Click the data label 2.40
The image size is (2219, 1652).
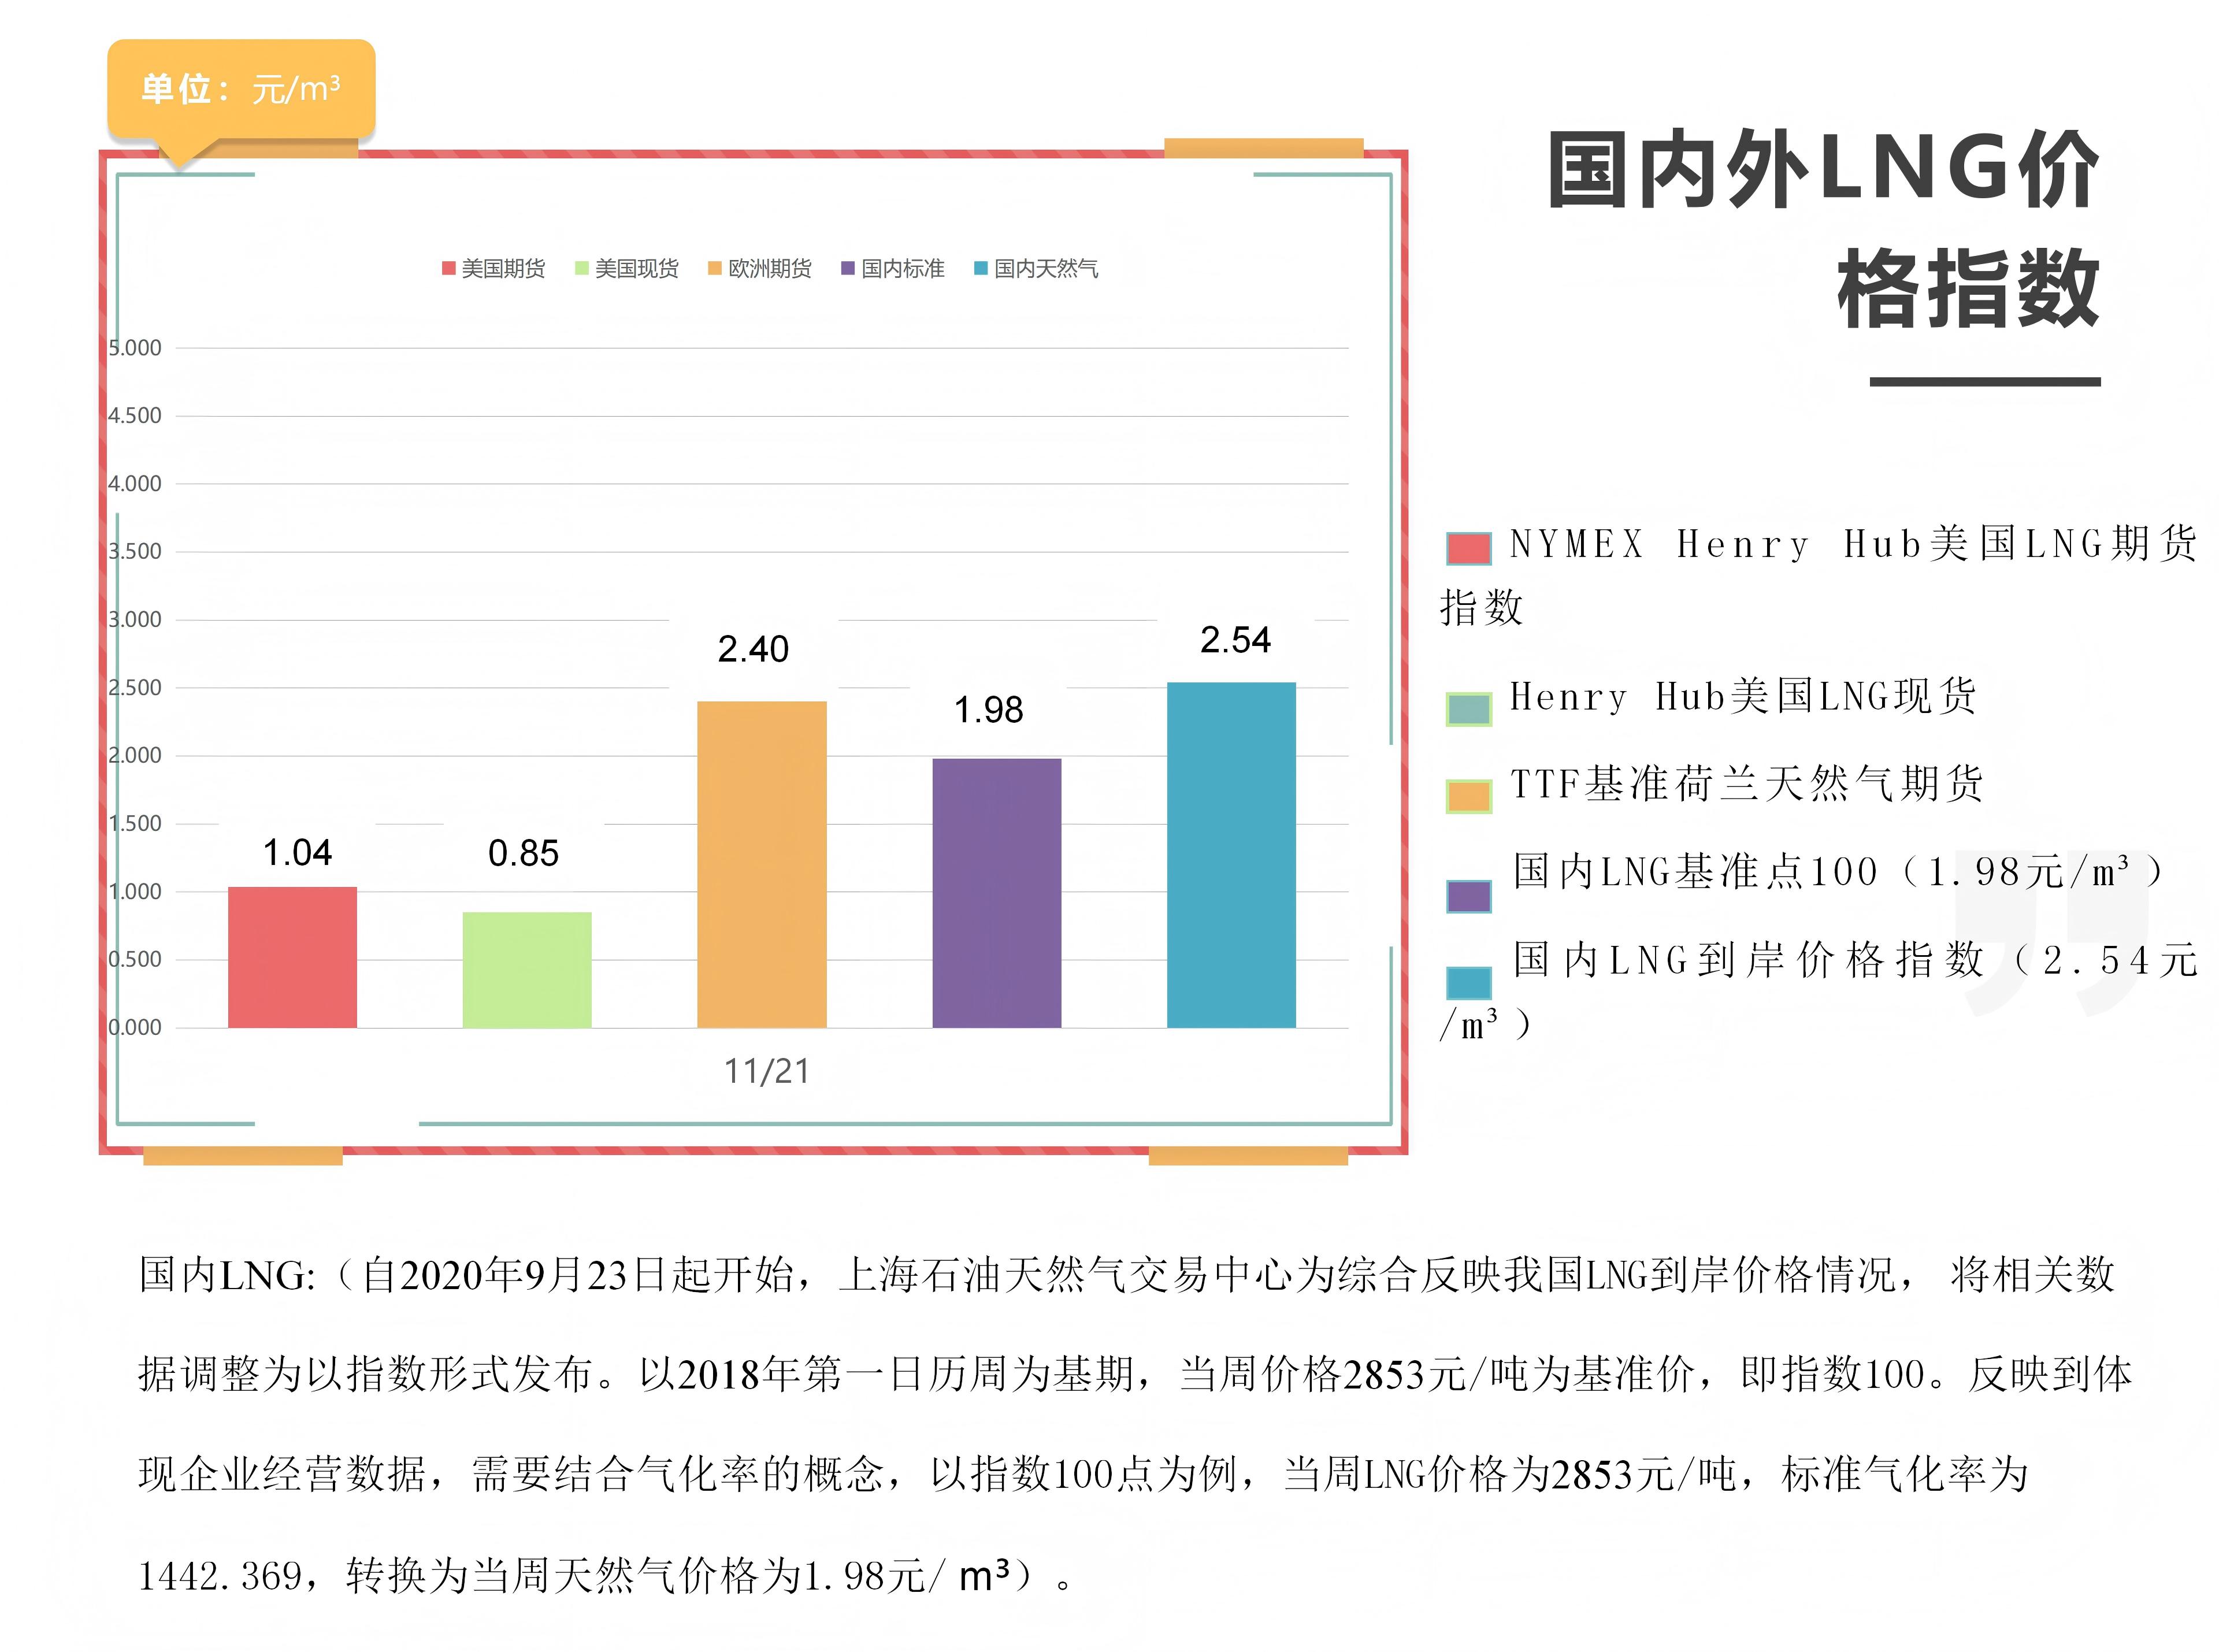(x=753, y=649)
